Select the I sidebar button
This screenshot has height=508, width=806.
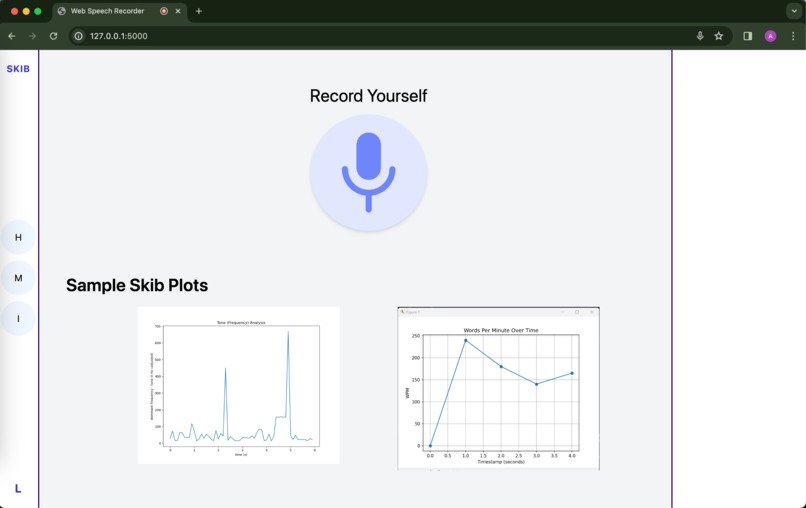18,318
